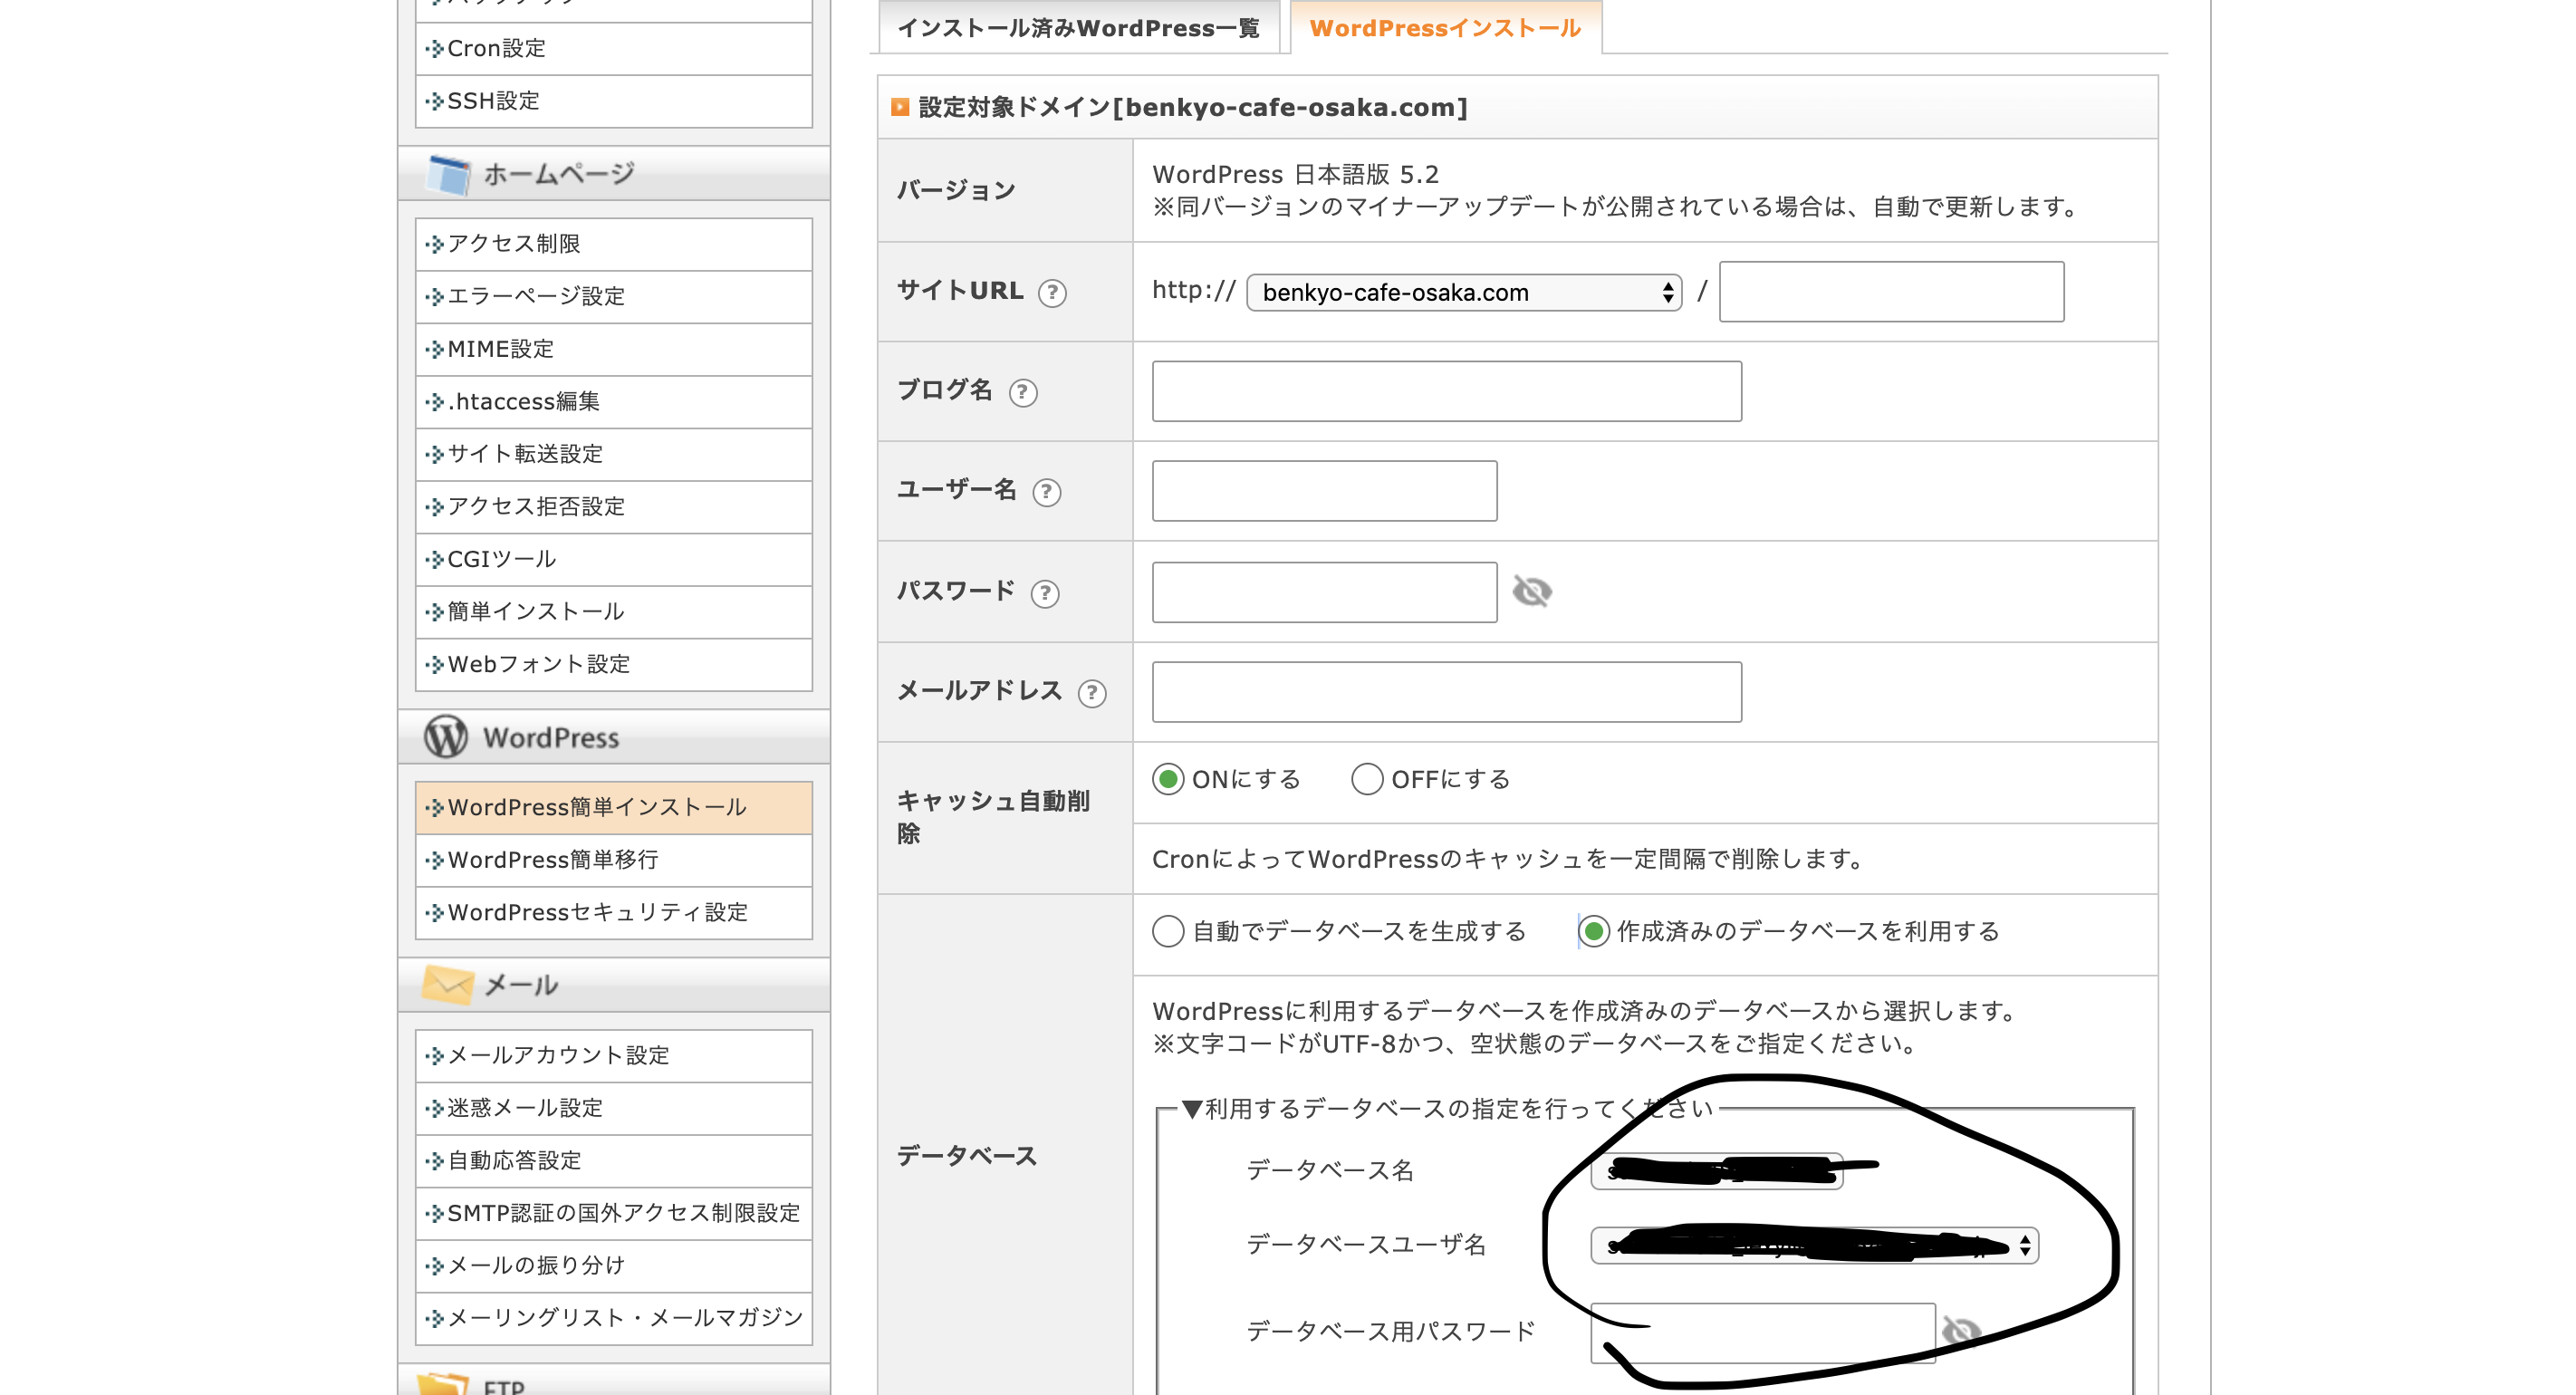
Task: Open the benkyo-cafe-osaka.com domain dropdown
Action: click(1464, 292)
